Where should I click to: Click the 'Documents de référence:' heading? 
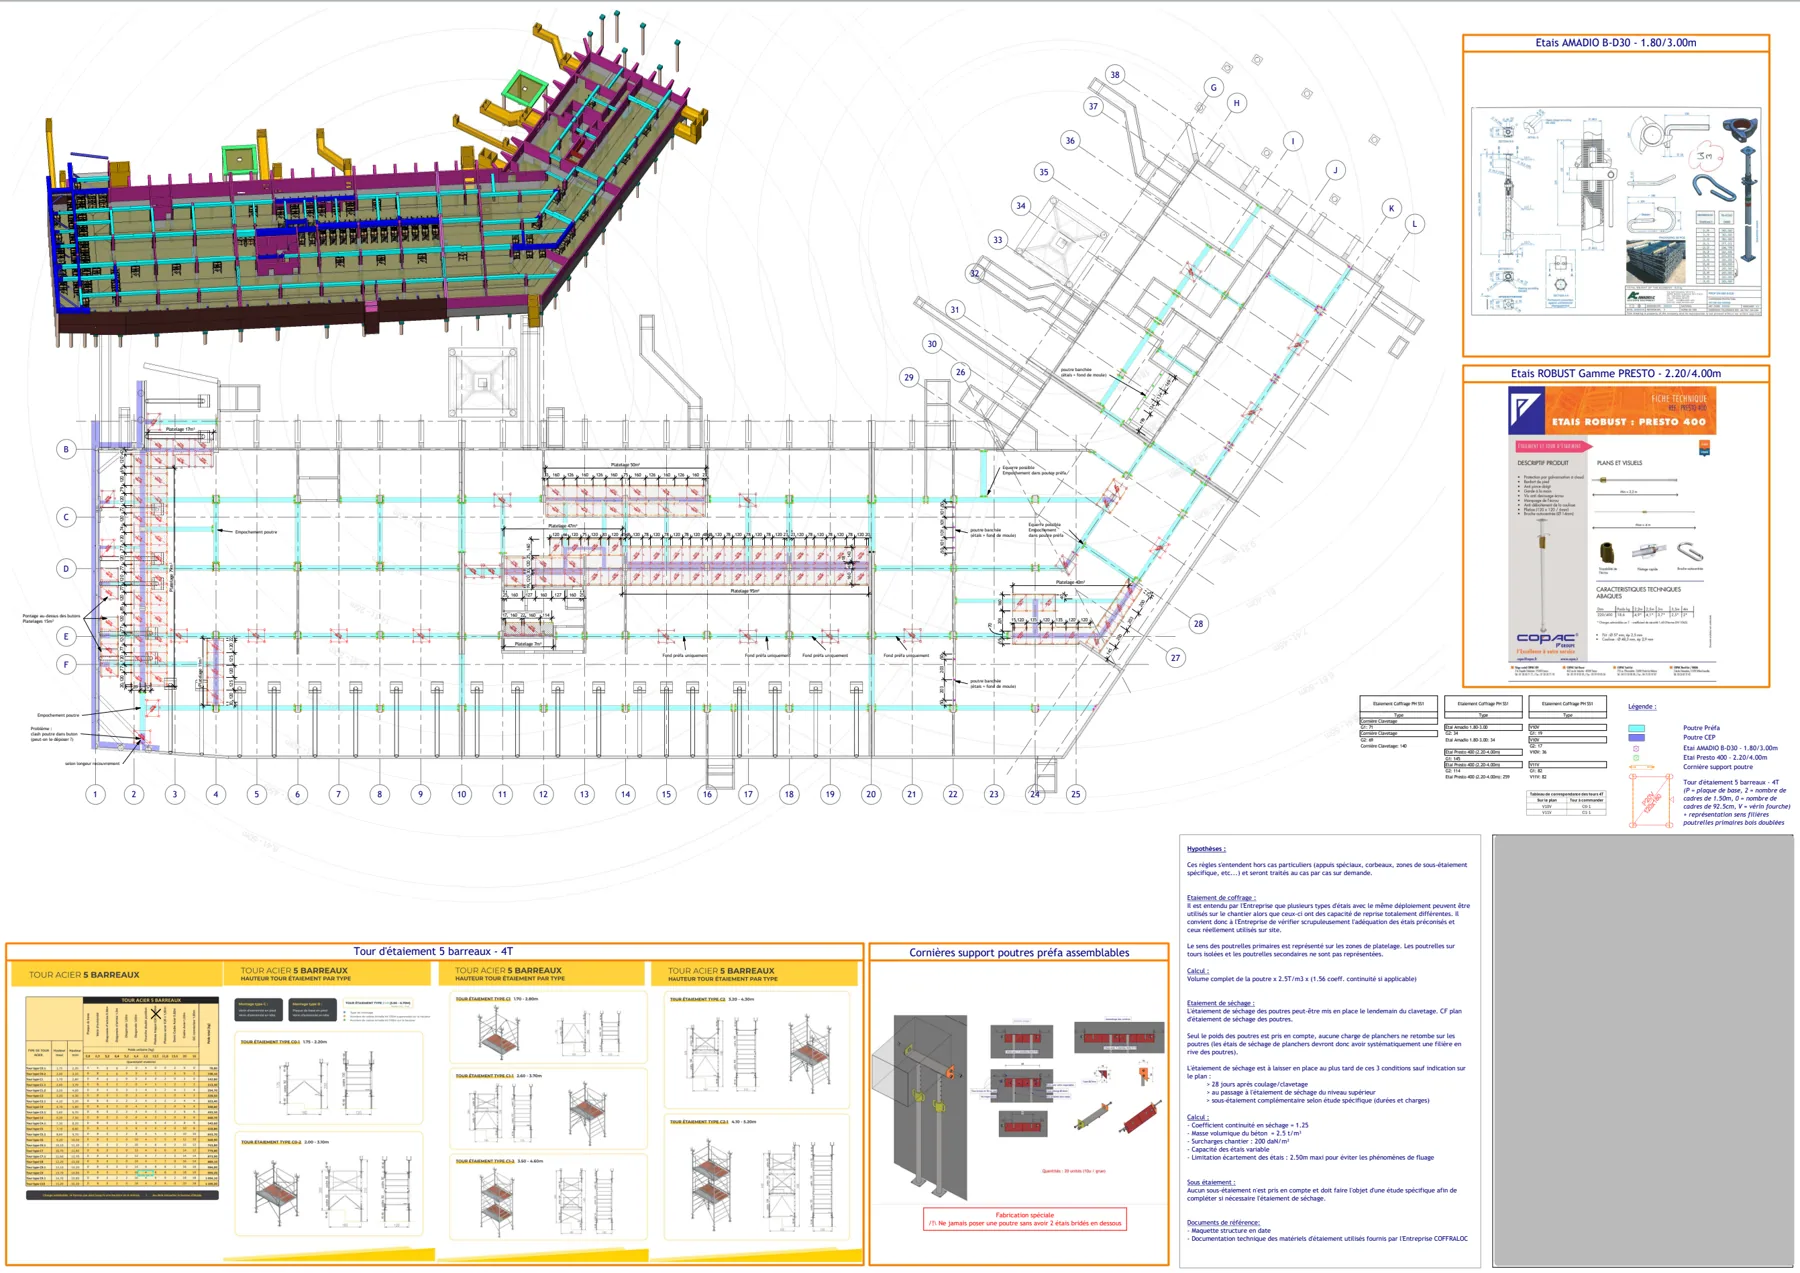pyautogui.click(x=1224, y=1222)
